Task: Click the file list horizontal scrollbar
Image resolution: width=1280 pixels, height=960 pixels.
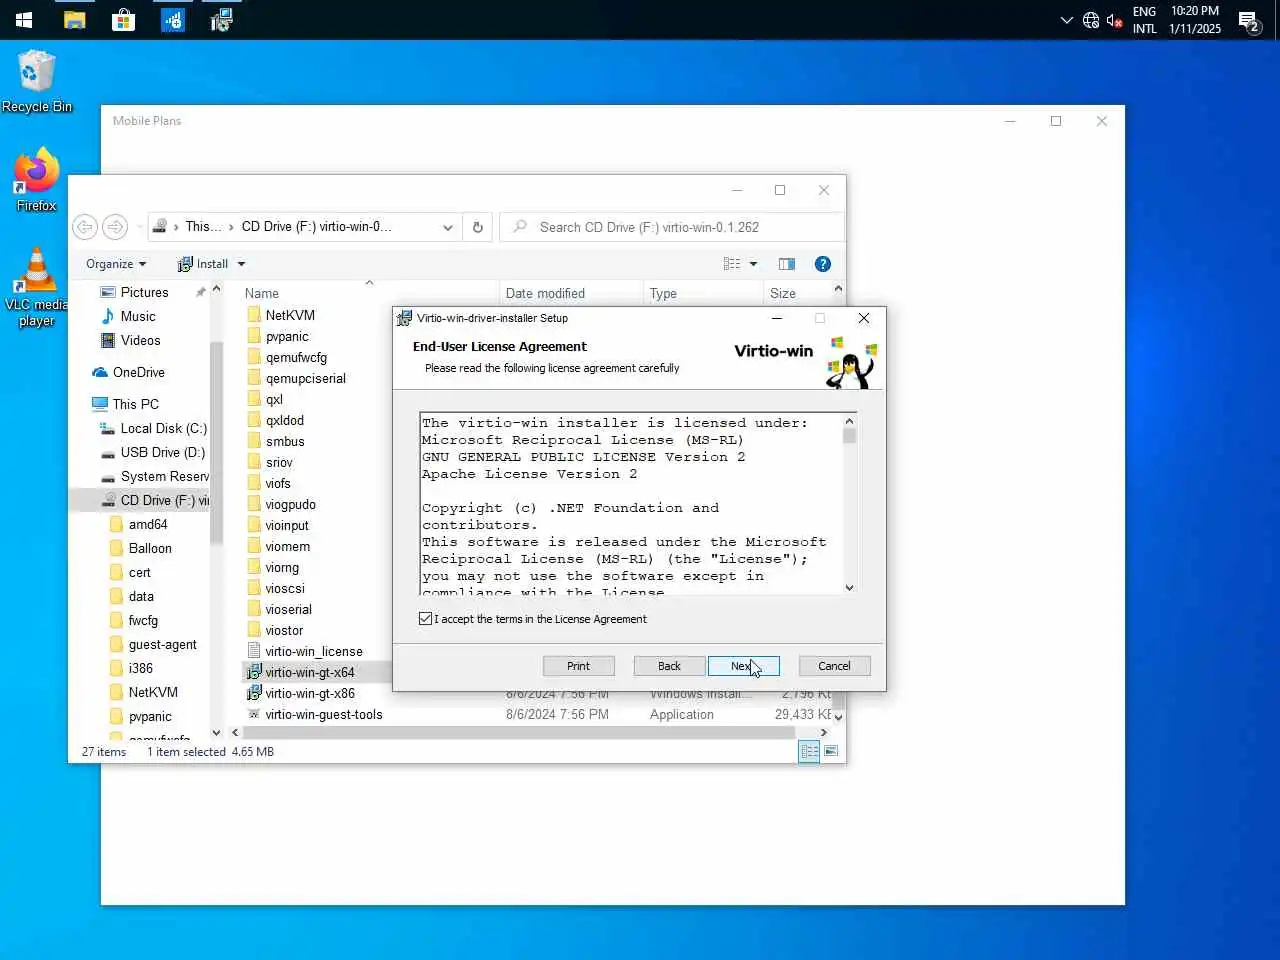Action: tap(518, 732)
